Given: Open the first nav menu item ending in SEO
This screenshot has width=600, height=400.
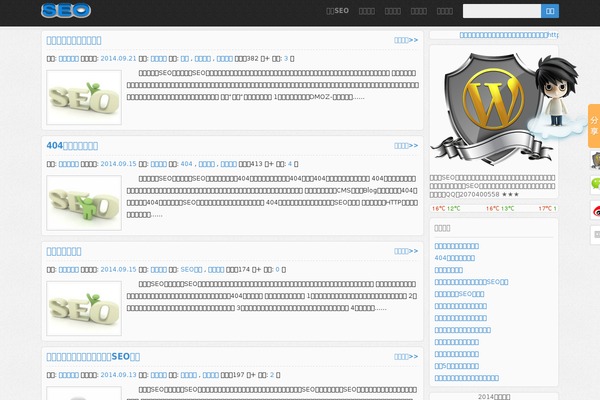Looking at the screenshot, I should 338,11.
